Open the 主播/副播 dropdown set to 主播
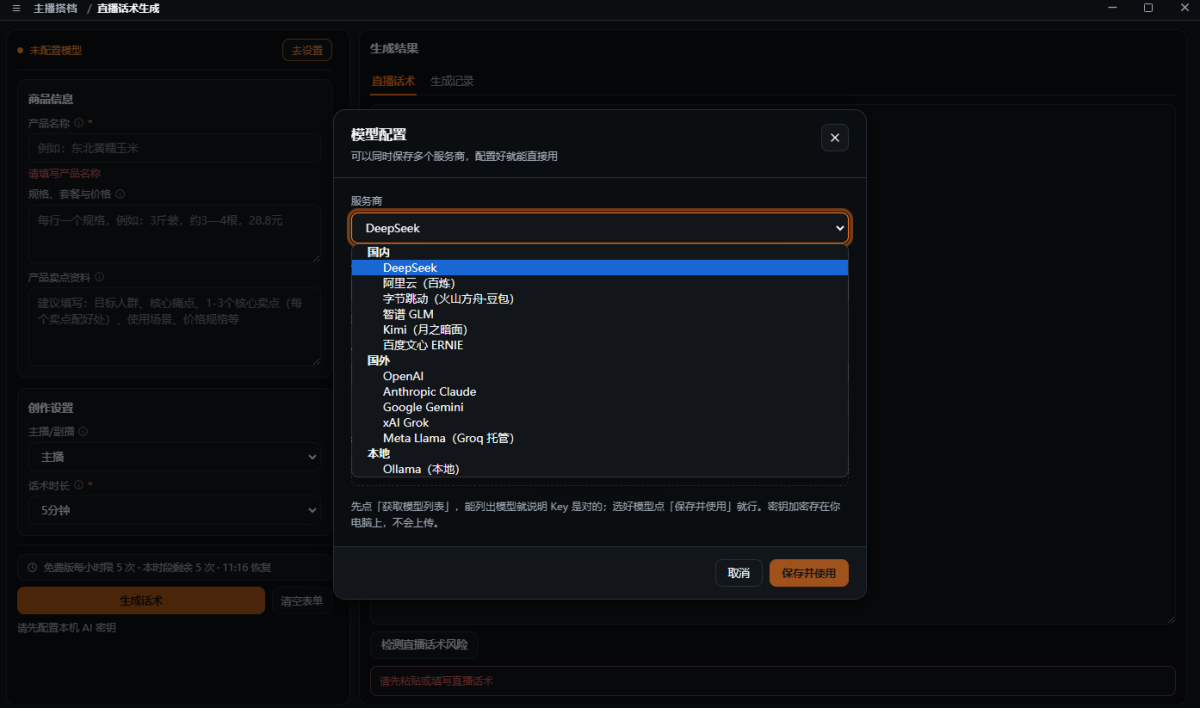 (x=174, y=457)
